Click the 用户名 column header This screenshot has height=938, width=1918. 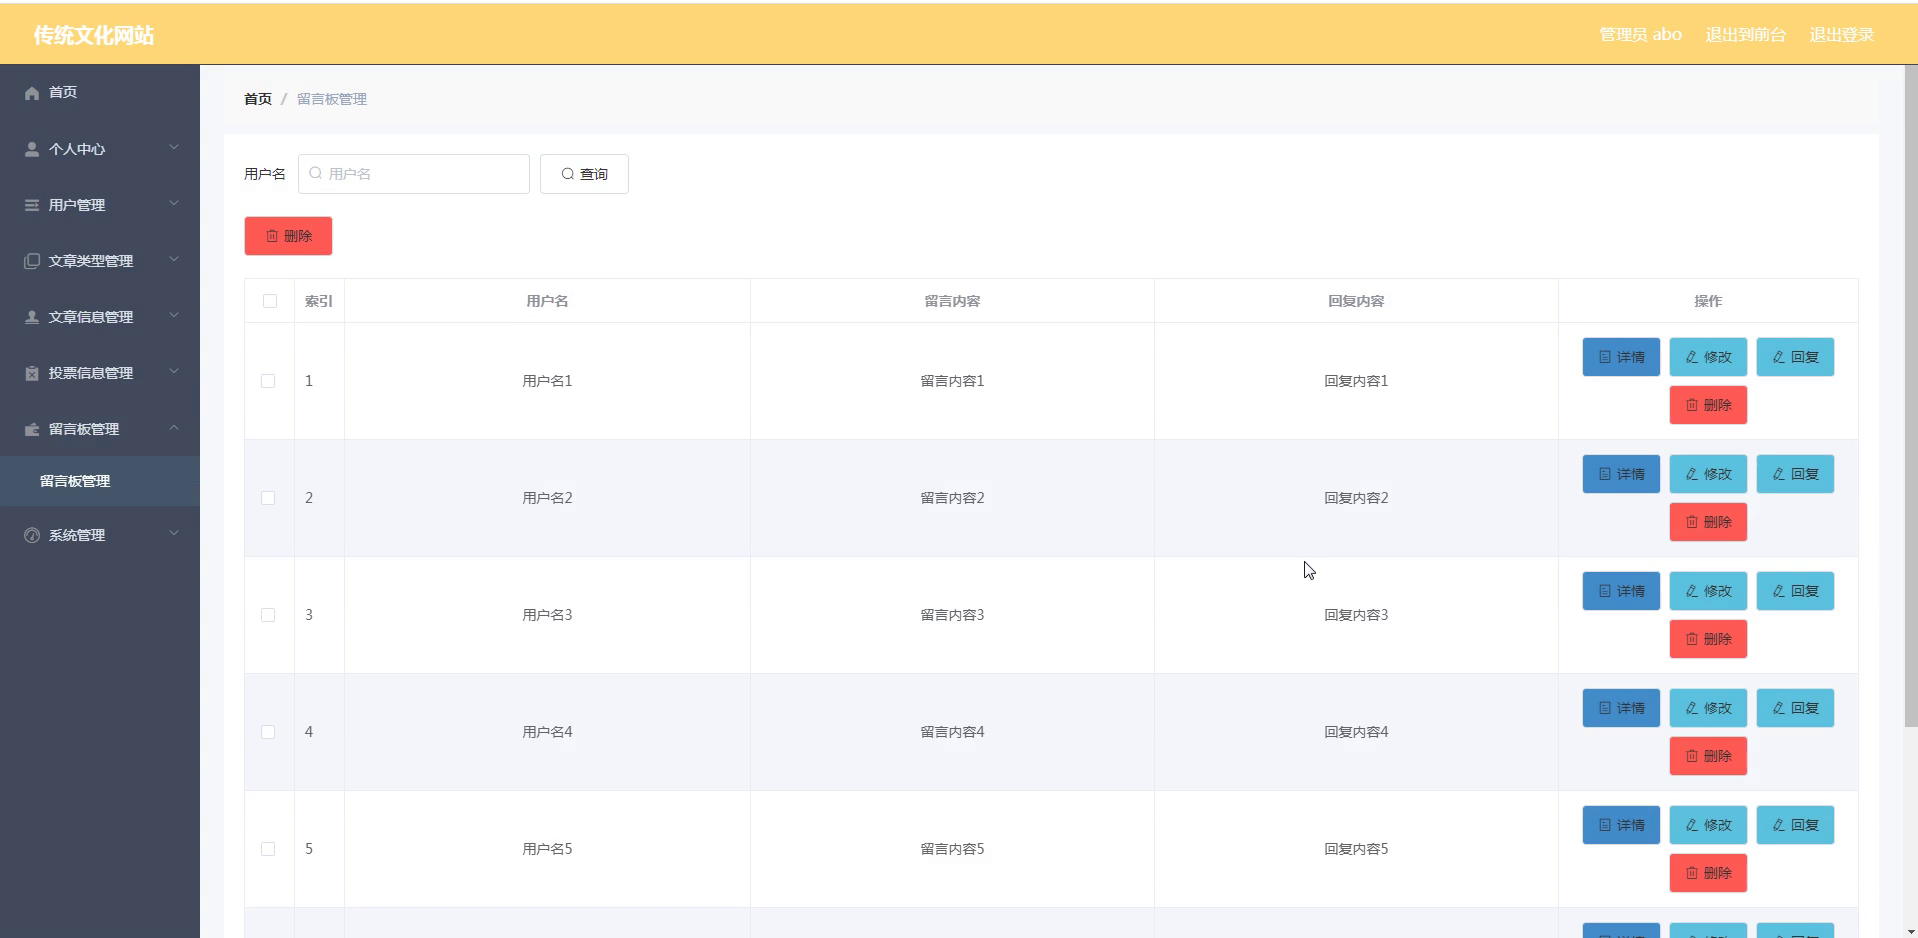coord(547,301)
